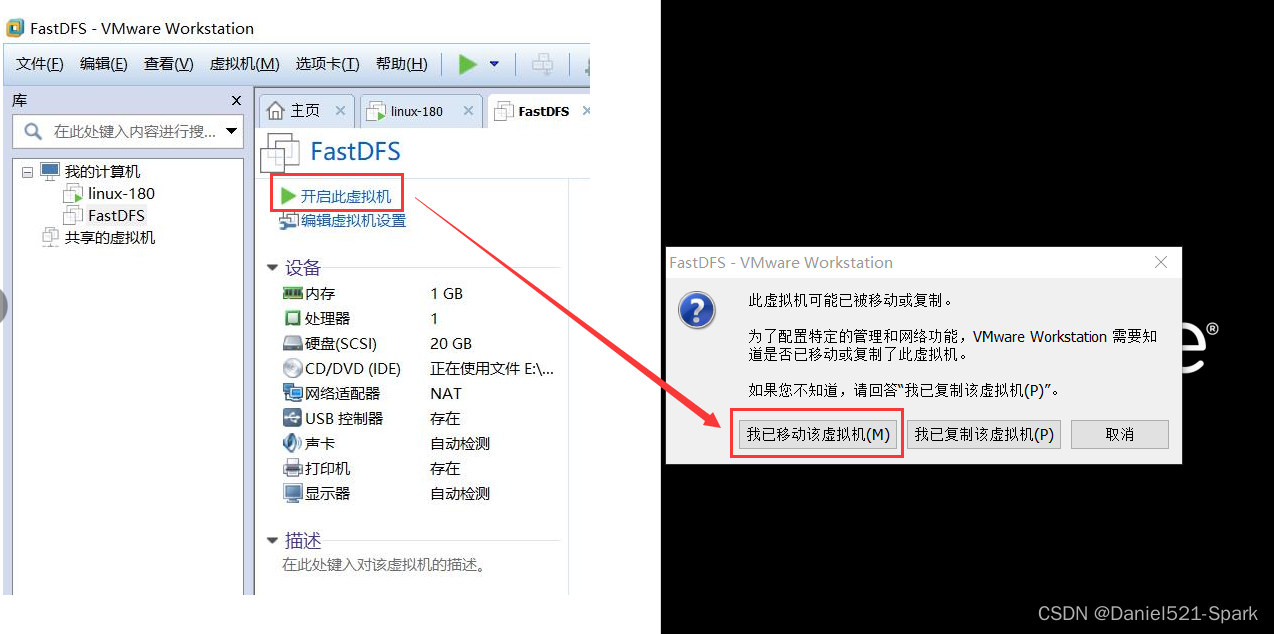Select the 网络适配器 device row label
Screen dimensions: 1274x634
click(x=343, y=394)
